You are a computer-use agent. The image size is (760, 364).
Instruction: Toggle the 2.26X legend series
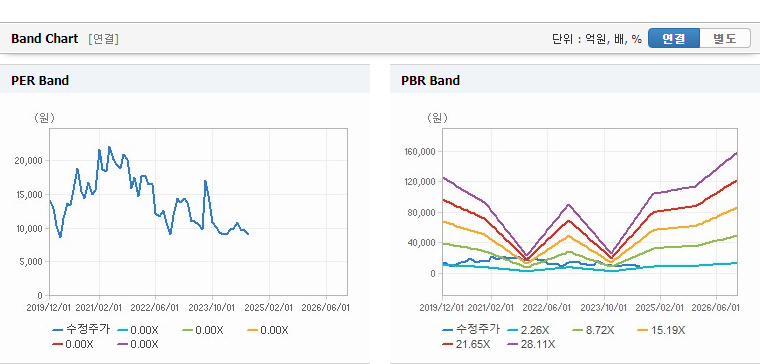click(x=527, y=330)
